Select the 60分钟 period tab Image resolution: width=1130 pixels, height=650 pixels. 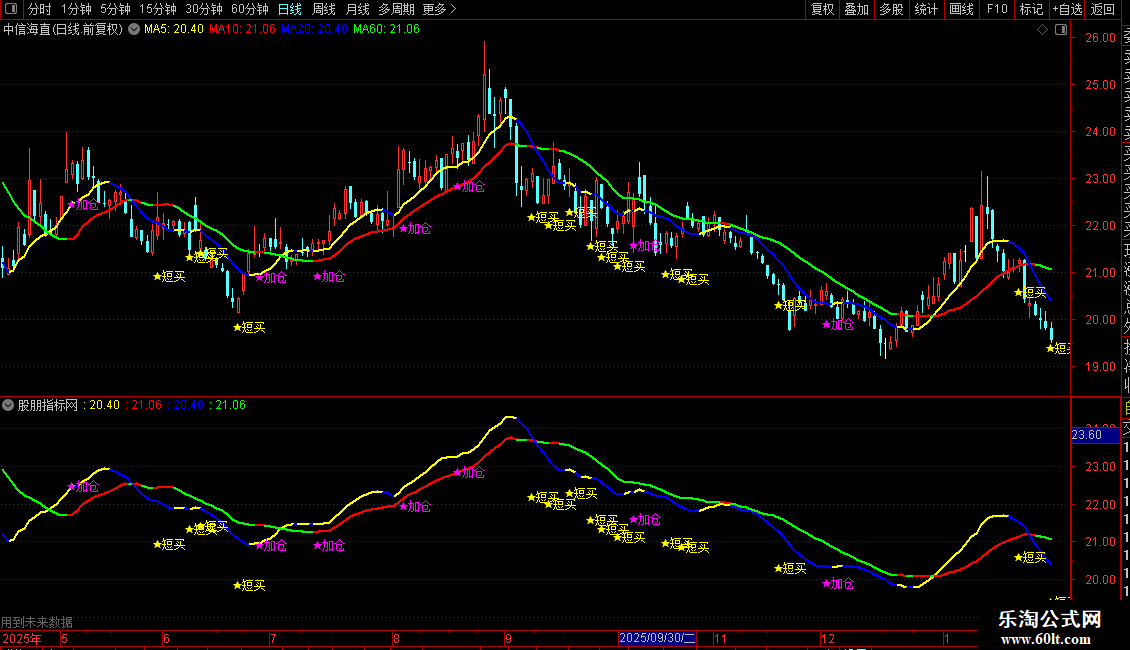(250, 9)
